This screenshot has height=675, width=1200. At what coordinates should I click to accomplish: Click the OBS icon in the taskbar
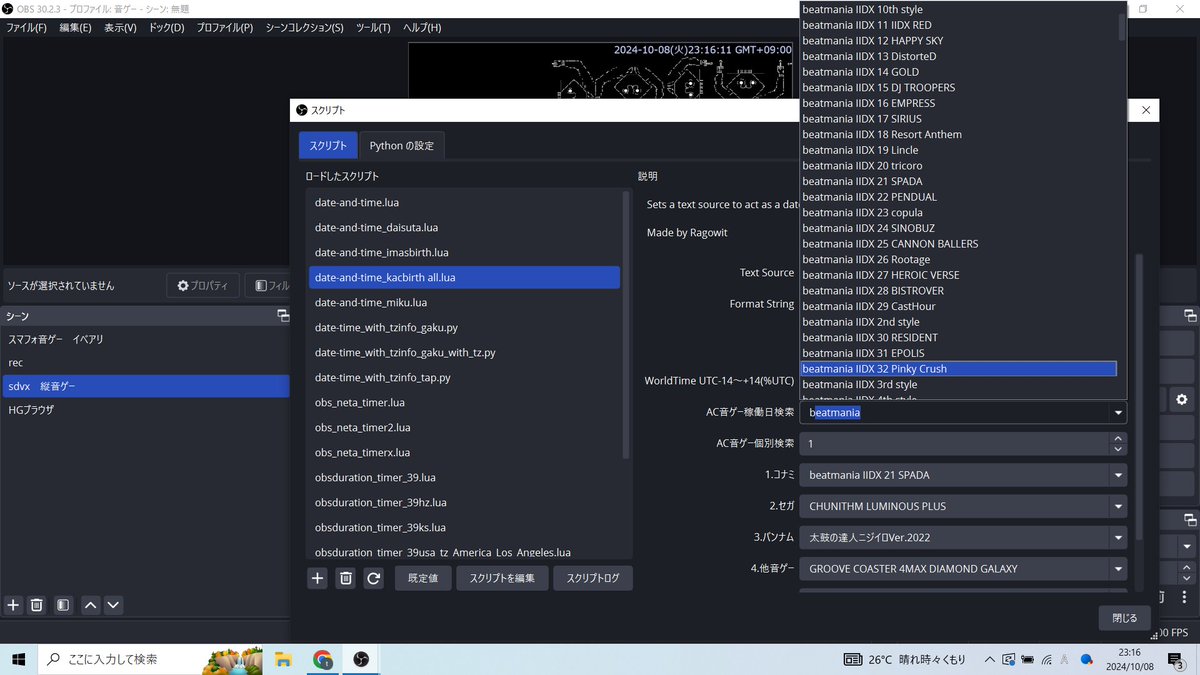pos(361,659)
